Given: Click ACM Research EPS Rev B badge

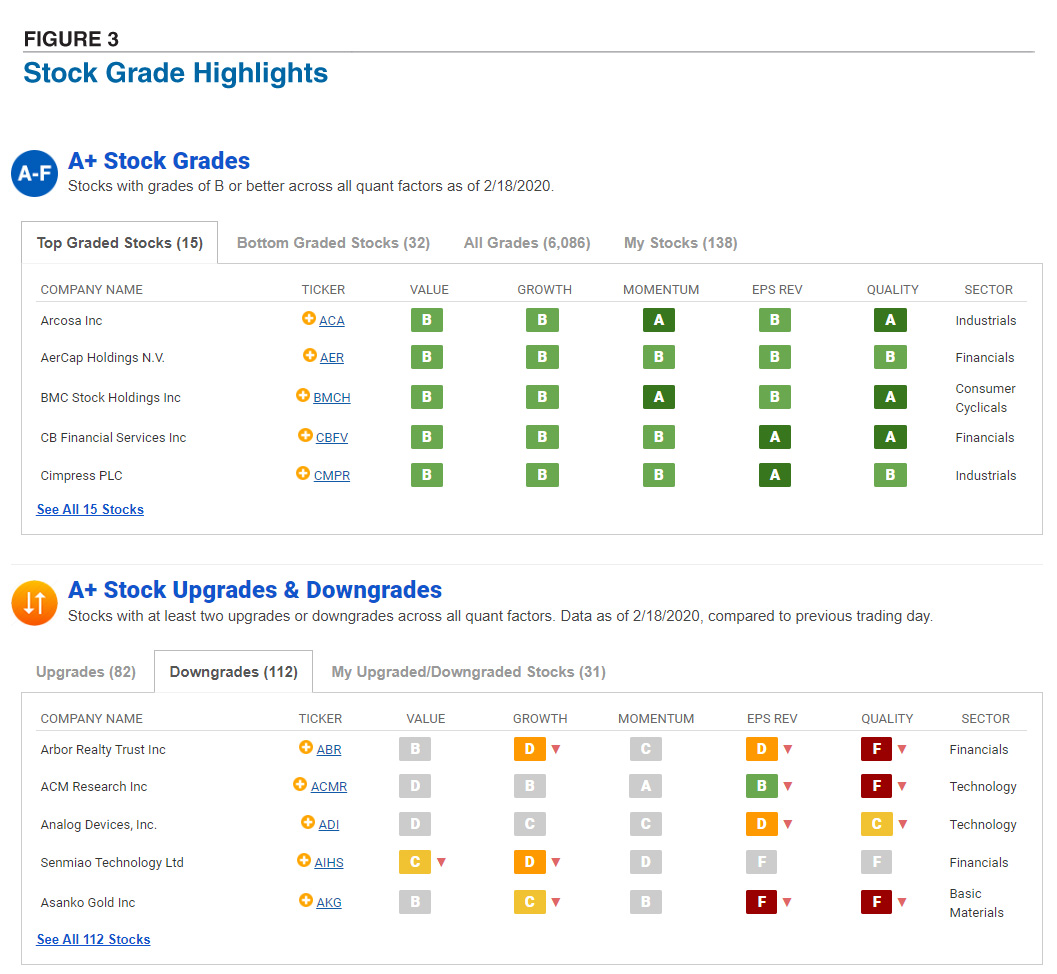Looking at the screenshot, I should coord(762,786).
